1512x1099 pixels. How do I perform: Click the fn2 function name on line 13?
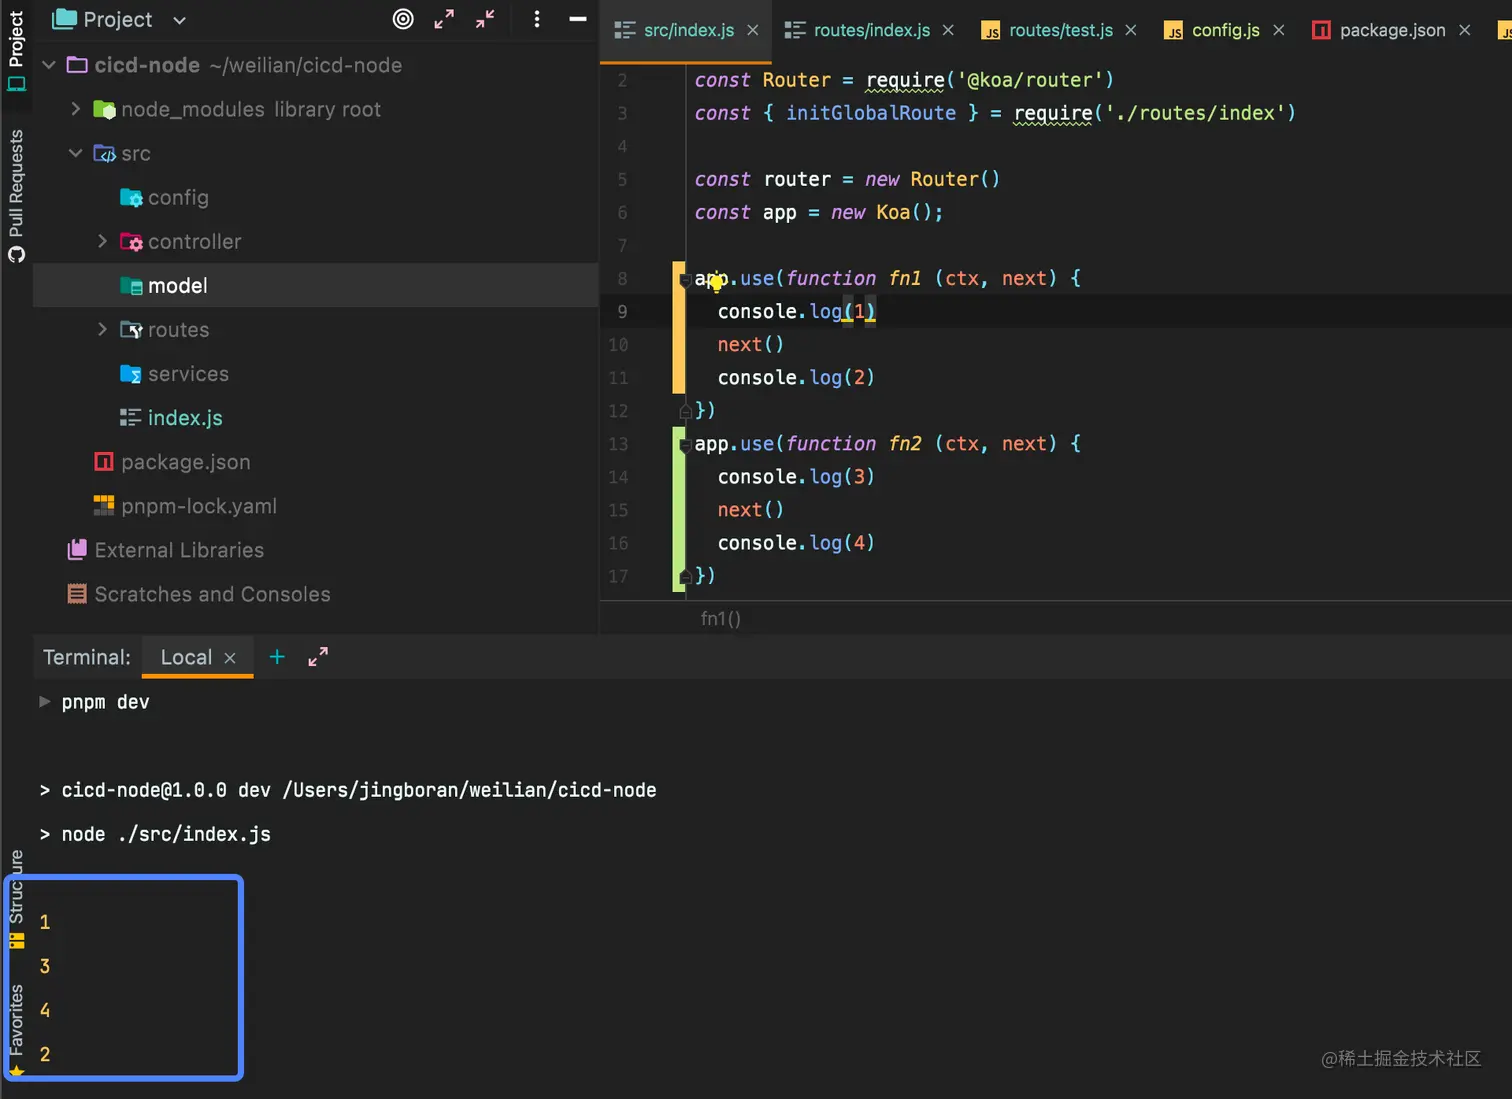pos(905,444)
